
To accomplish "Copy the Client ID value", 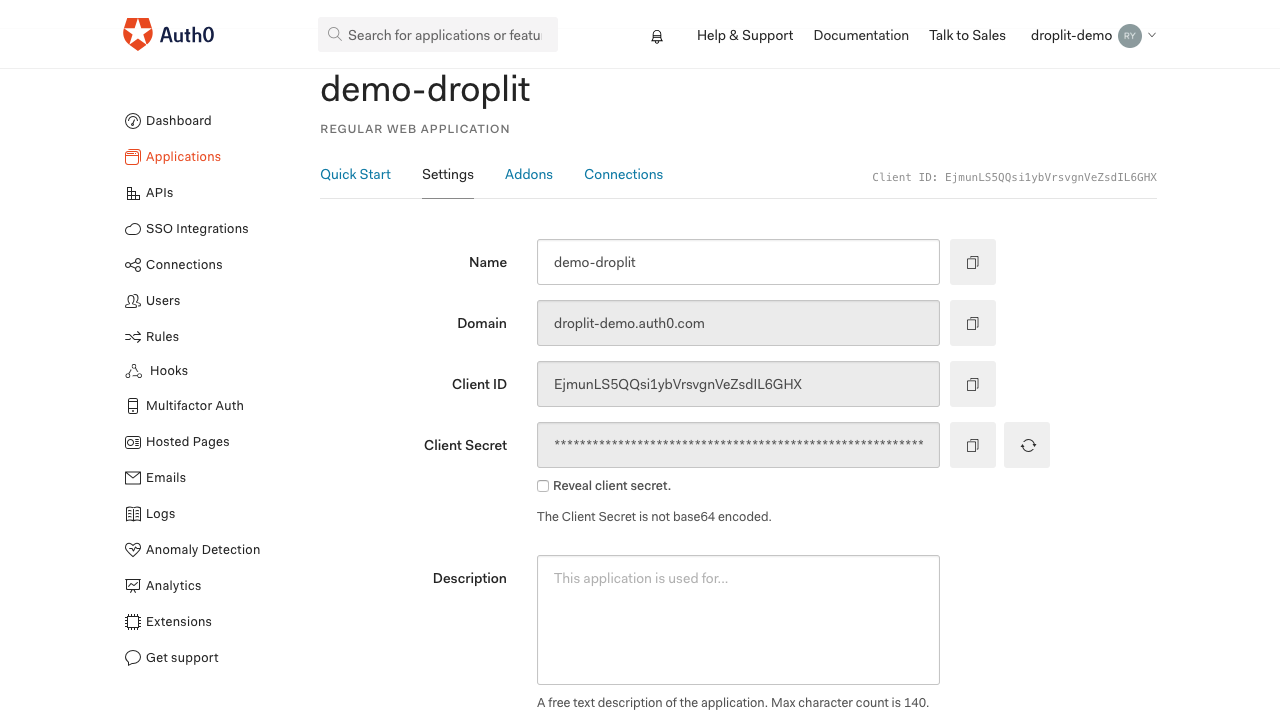I will [x=973, y=384].
